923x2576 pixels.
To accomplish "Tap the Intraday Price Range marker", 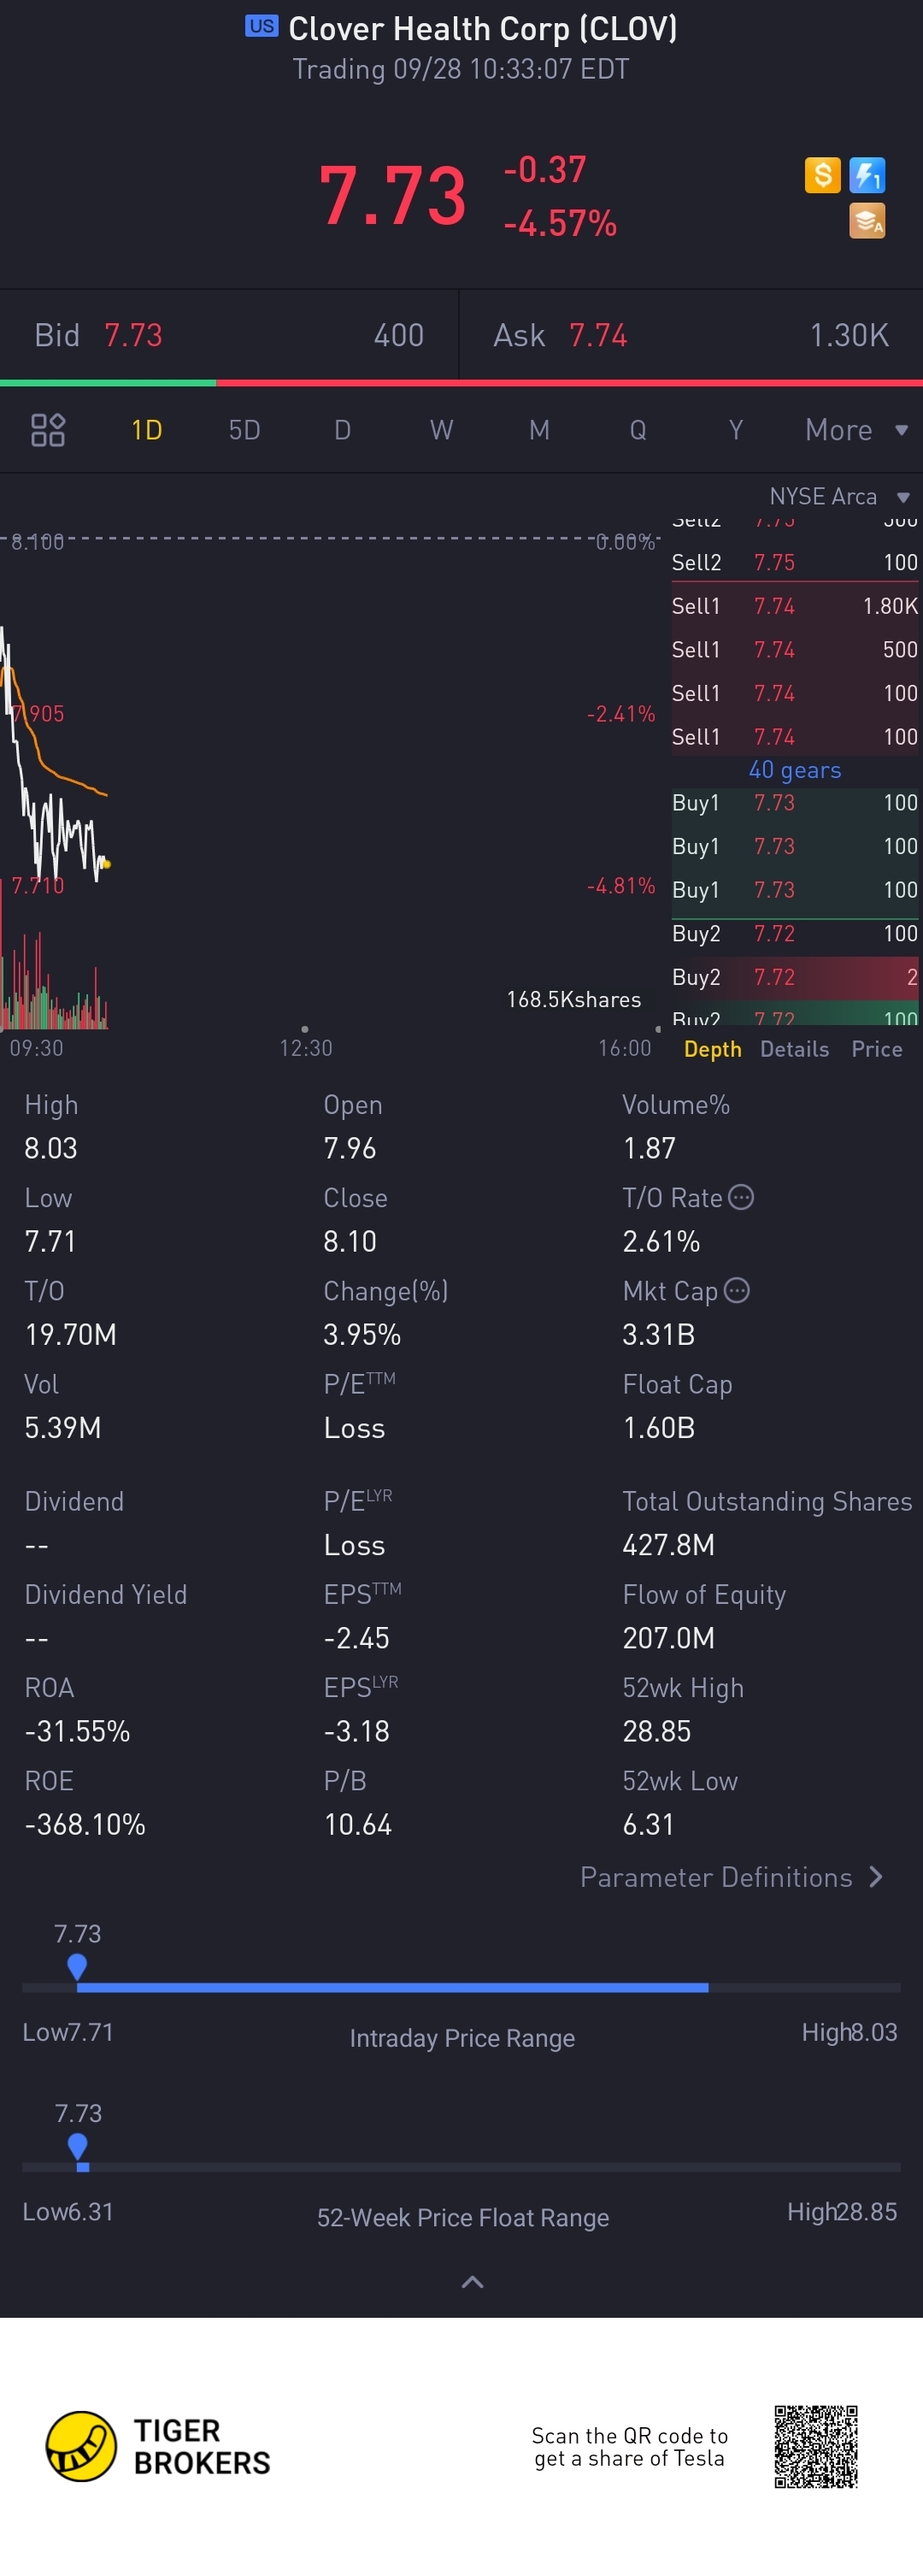I will tap(77, 1967).
